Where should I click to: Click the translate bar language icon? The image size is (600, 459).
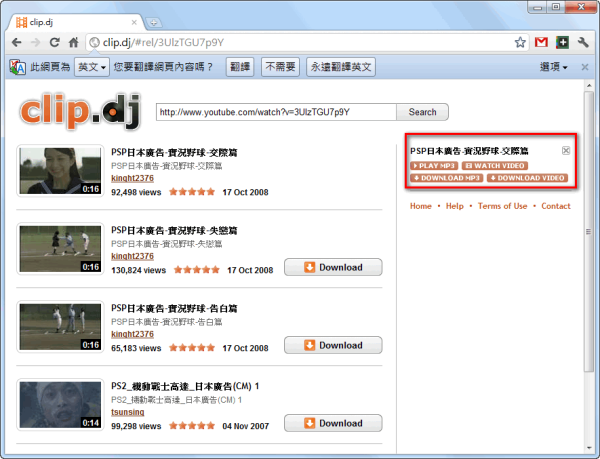17,67
